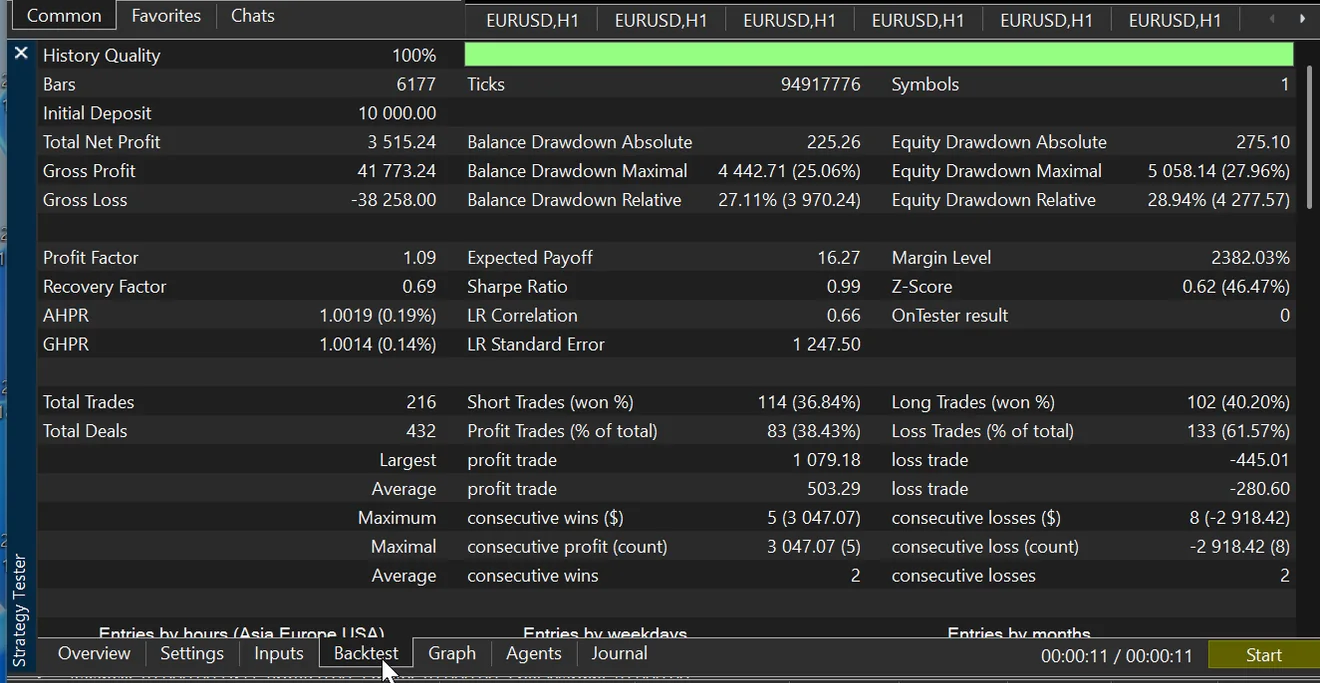
Task: Click the report's vertical scrollbar
Action: 1309,138
